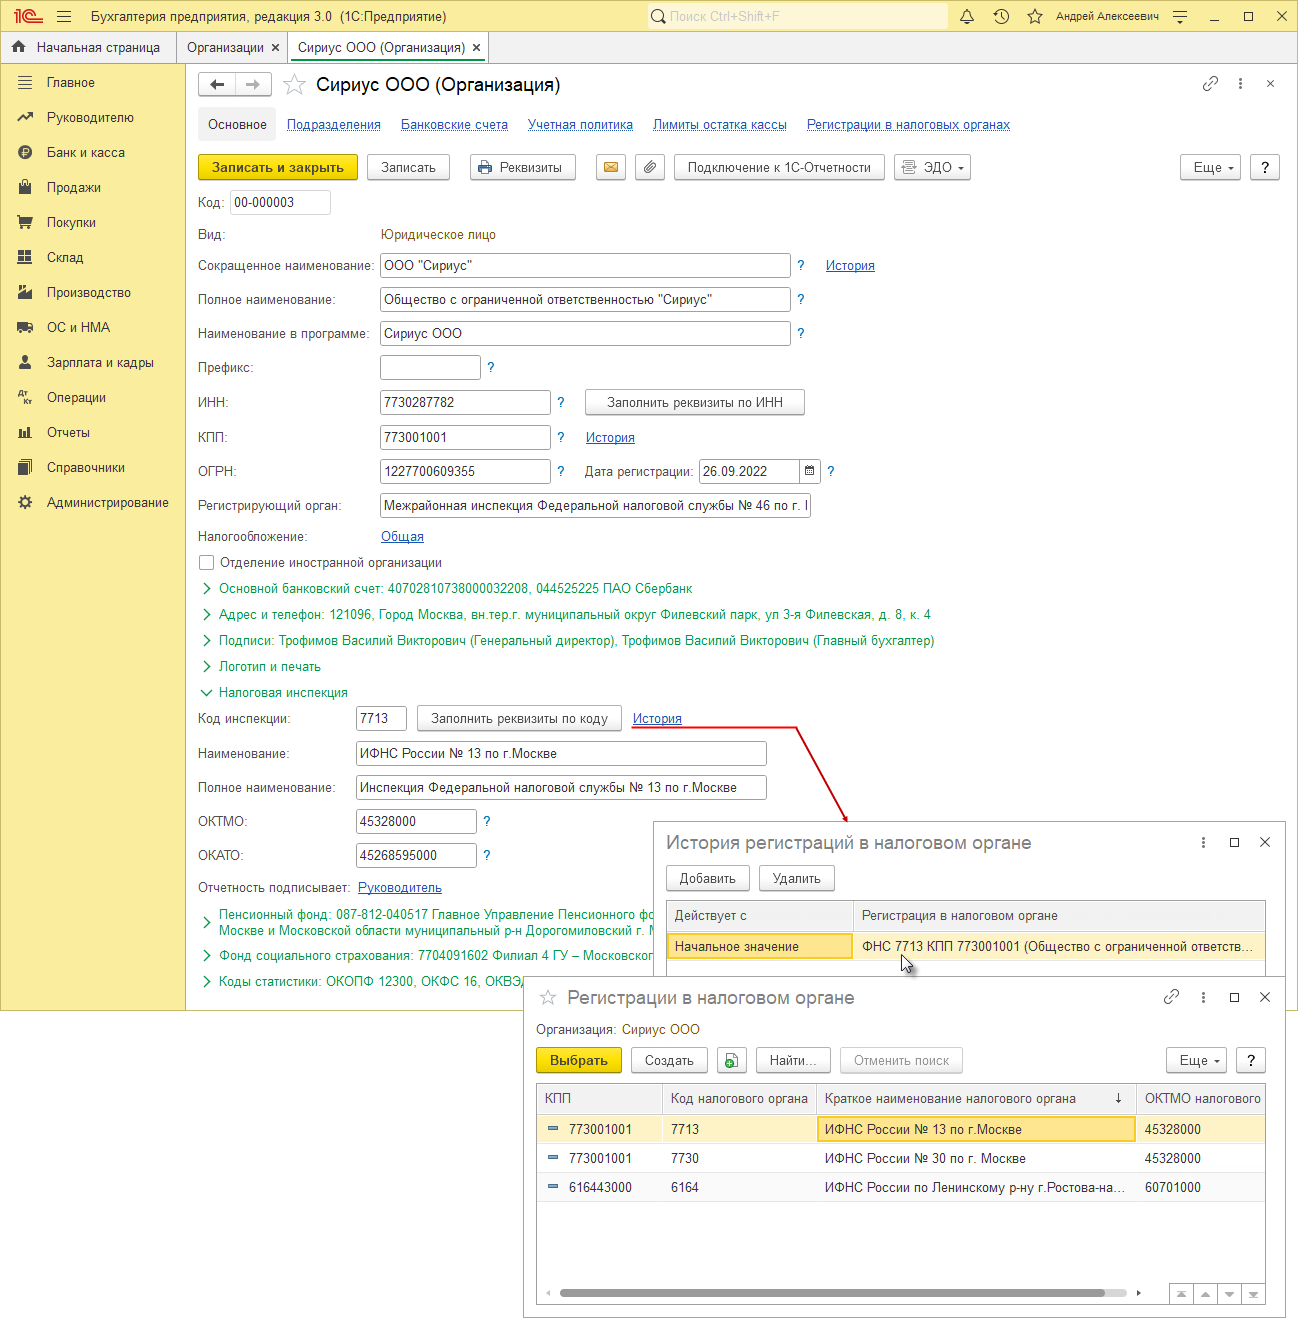The width and height of the screenshot is (1298, 1320).
Task: Open Регистрации в налоговых органах tab
Action: [x=908, y=125]
